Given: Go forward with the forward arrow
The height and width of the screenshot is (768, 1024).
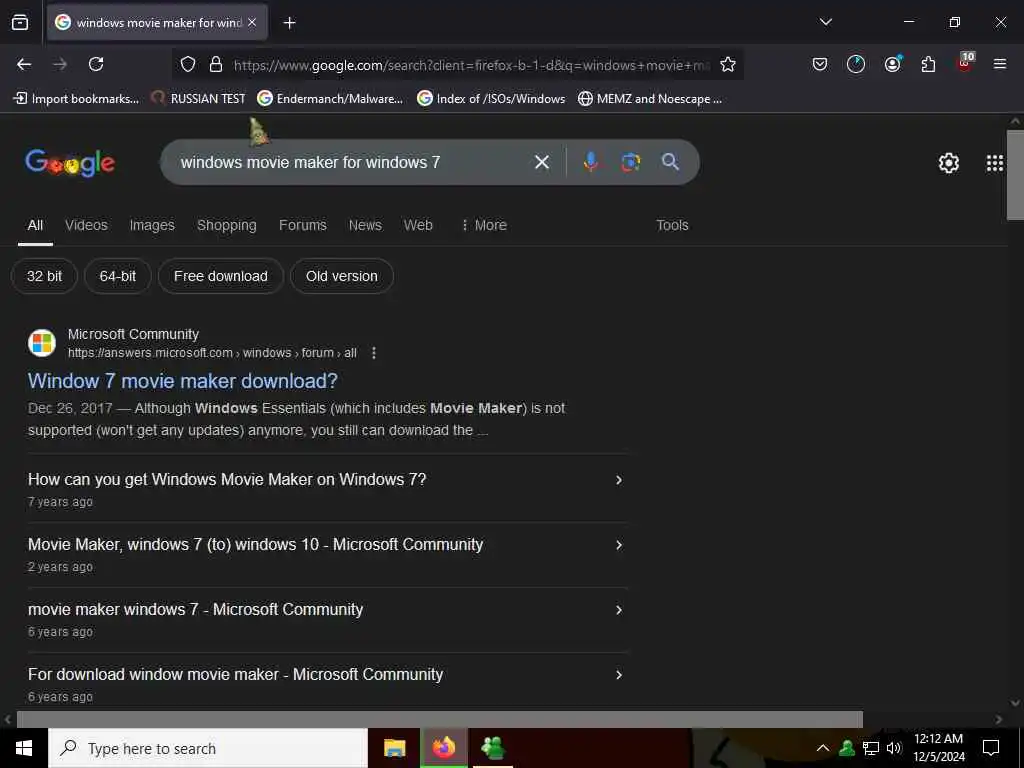Looking at the screenshot, I should click(x=60, y=64).
